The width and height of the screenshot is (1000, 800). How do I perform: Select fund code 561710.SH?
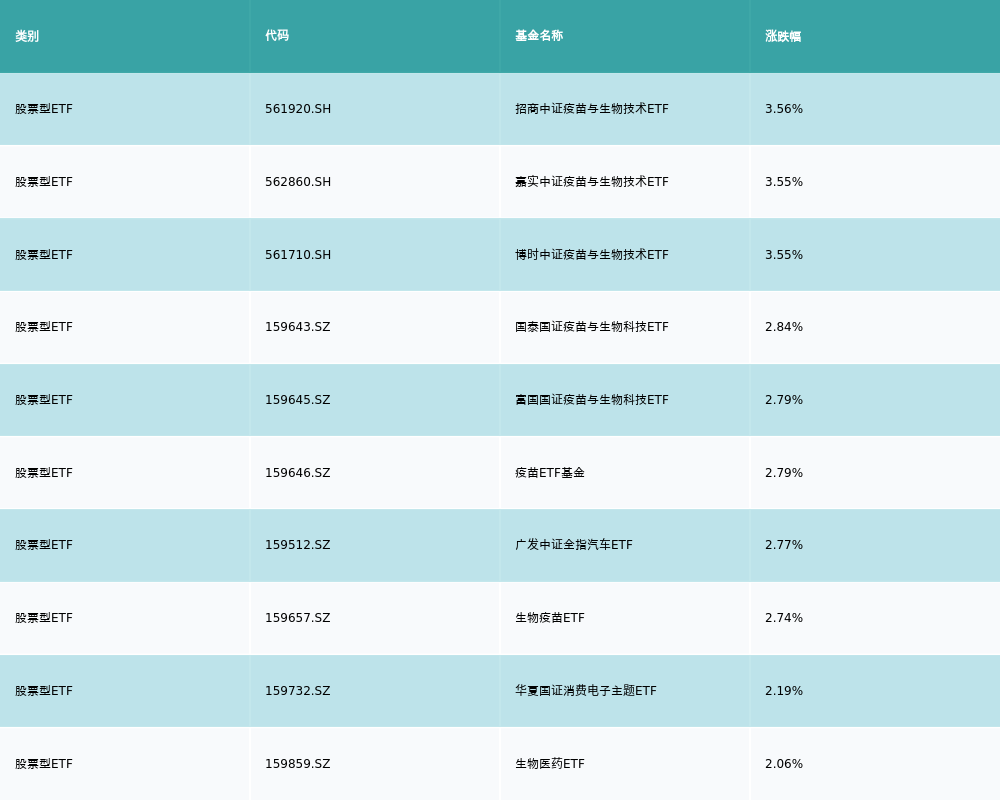(x=298, y=255)
